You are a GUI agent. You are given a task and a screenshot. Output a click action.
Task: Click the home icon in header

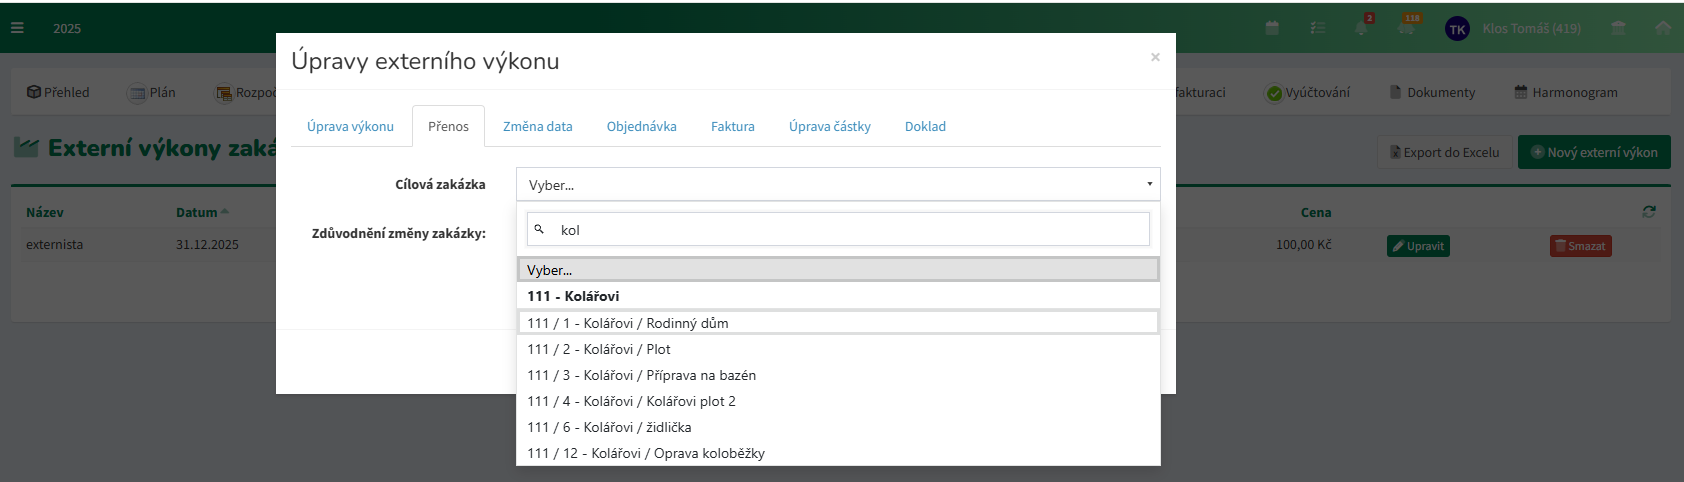[1662, 28]
